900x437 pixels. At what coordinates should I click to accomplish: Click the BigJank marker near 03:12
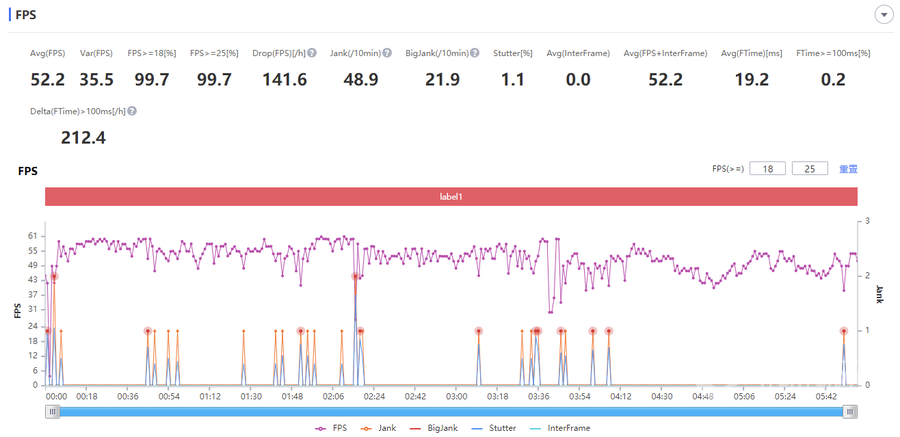pyautogui.click(x=478, y=331)
